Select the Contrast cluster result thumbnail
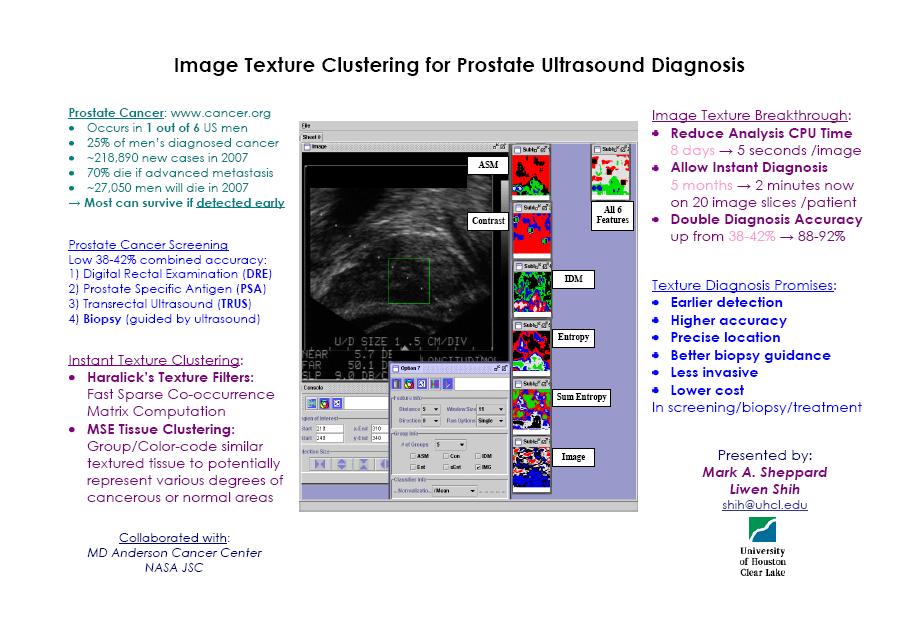Image resolution: width=924 pixels, height=640 pixels. point(531,233)
